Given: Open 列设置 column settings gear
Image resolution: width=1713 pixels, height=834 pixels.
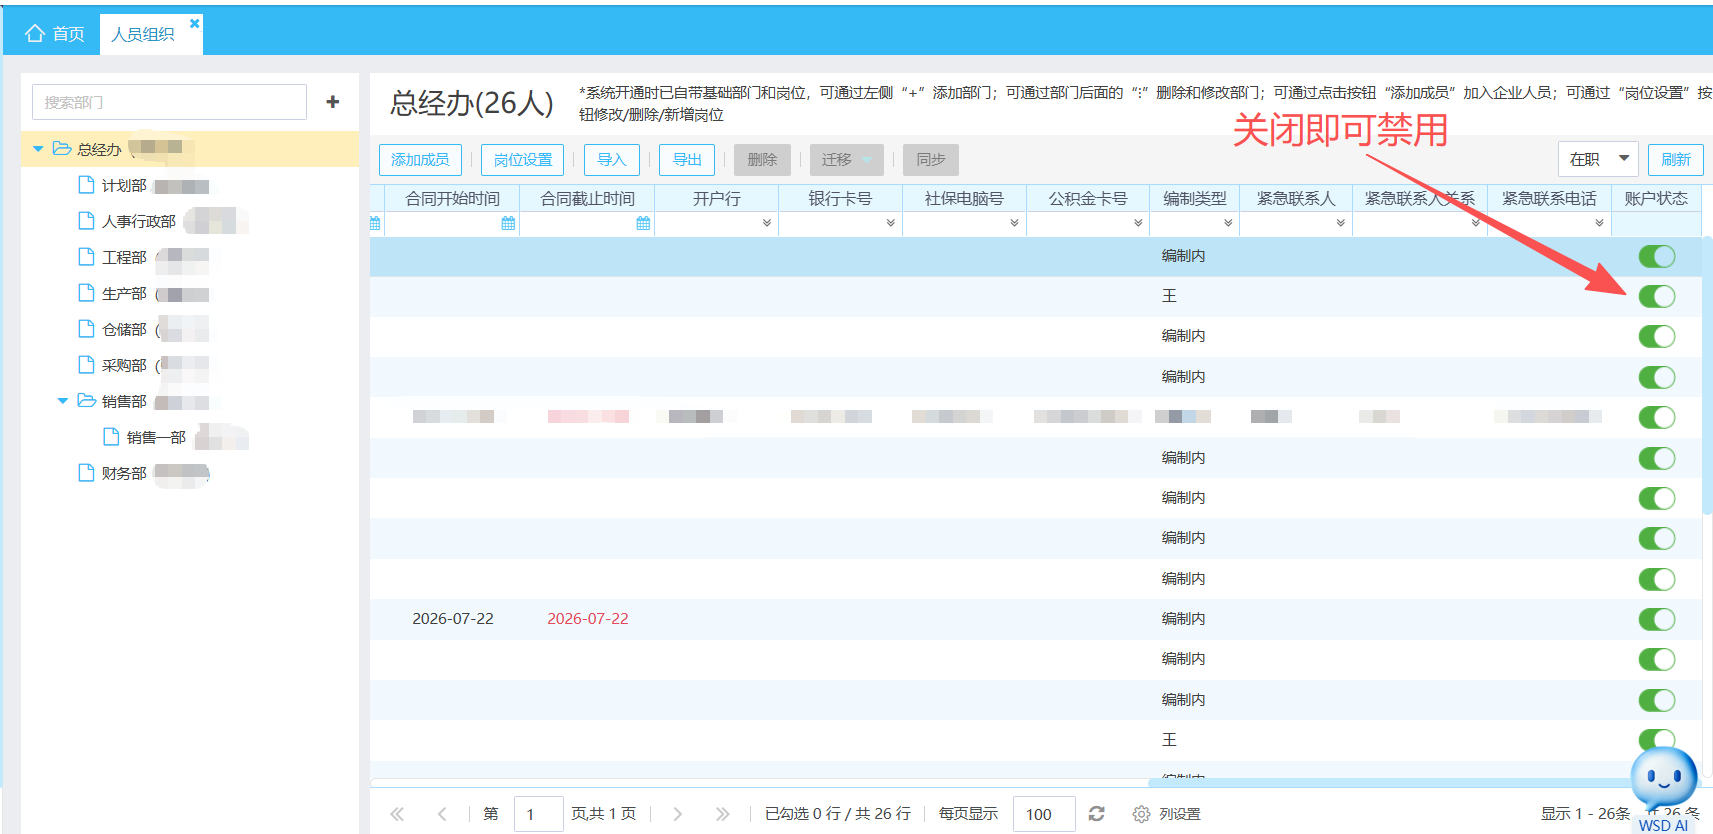Looking at the screenshot, I should point(1141,814).
